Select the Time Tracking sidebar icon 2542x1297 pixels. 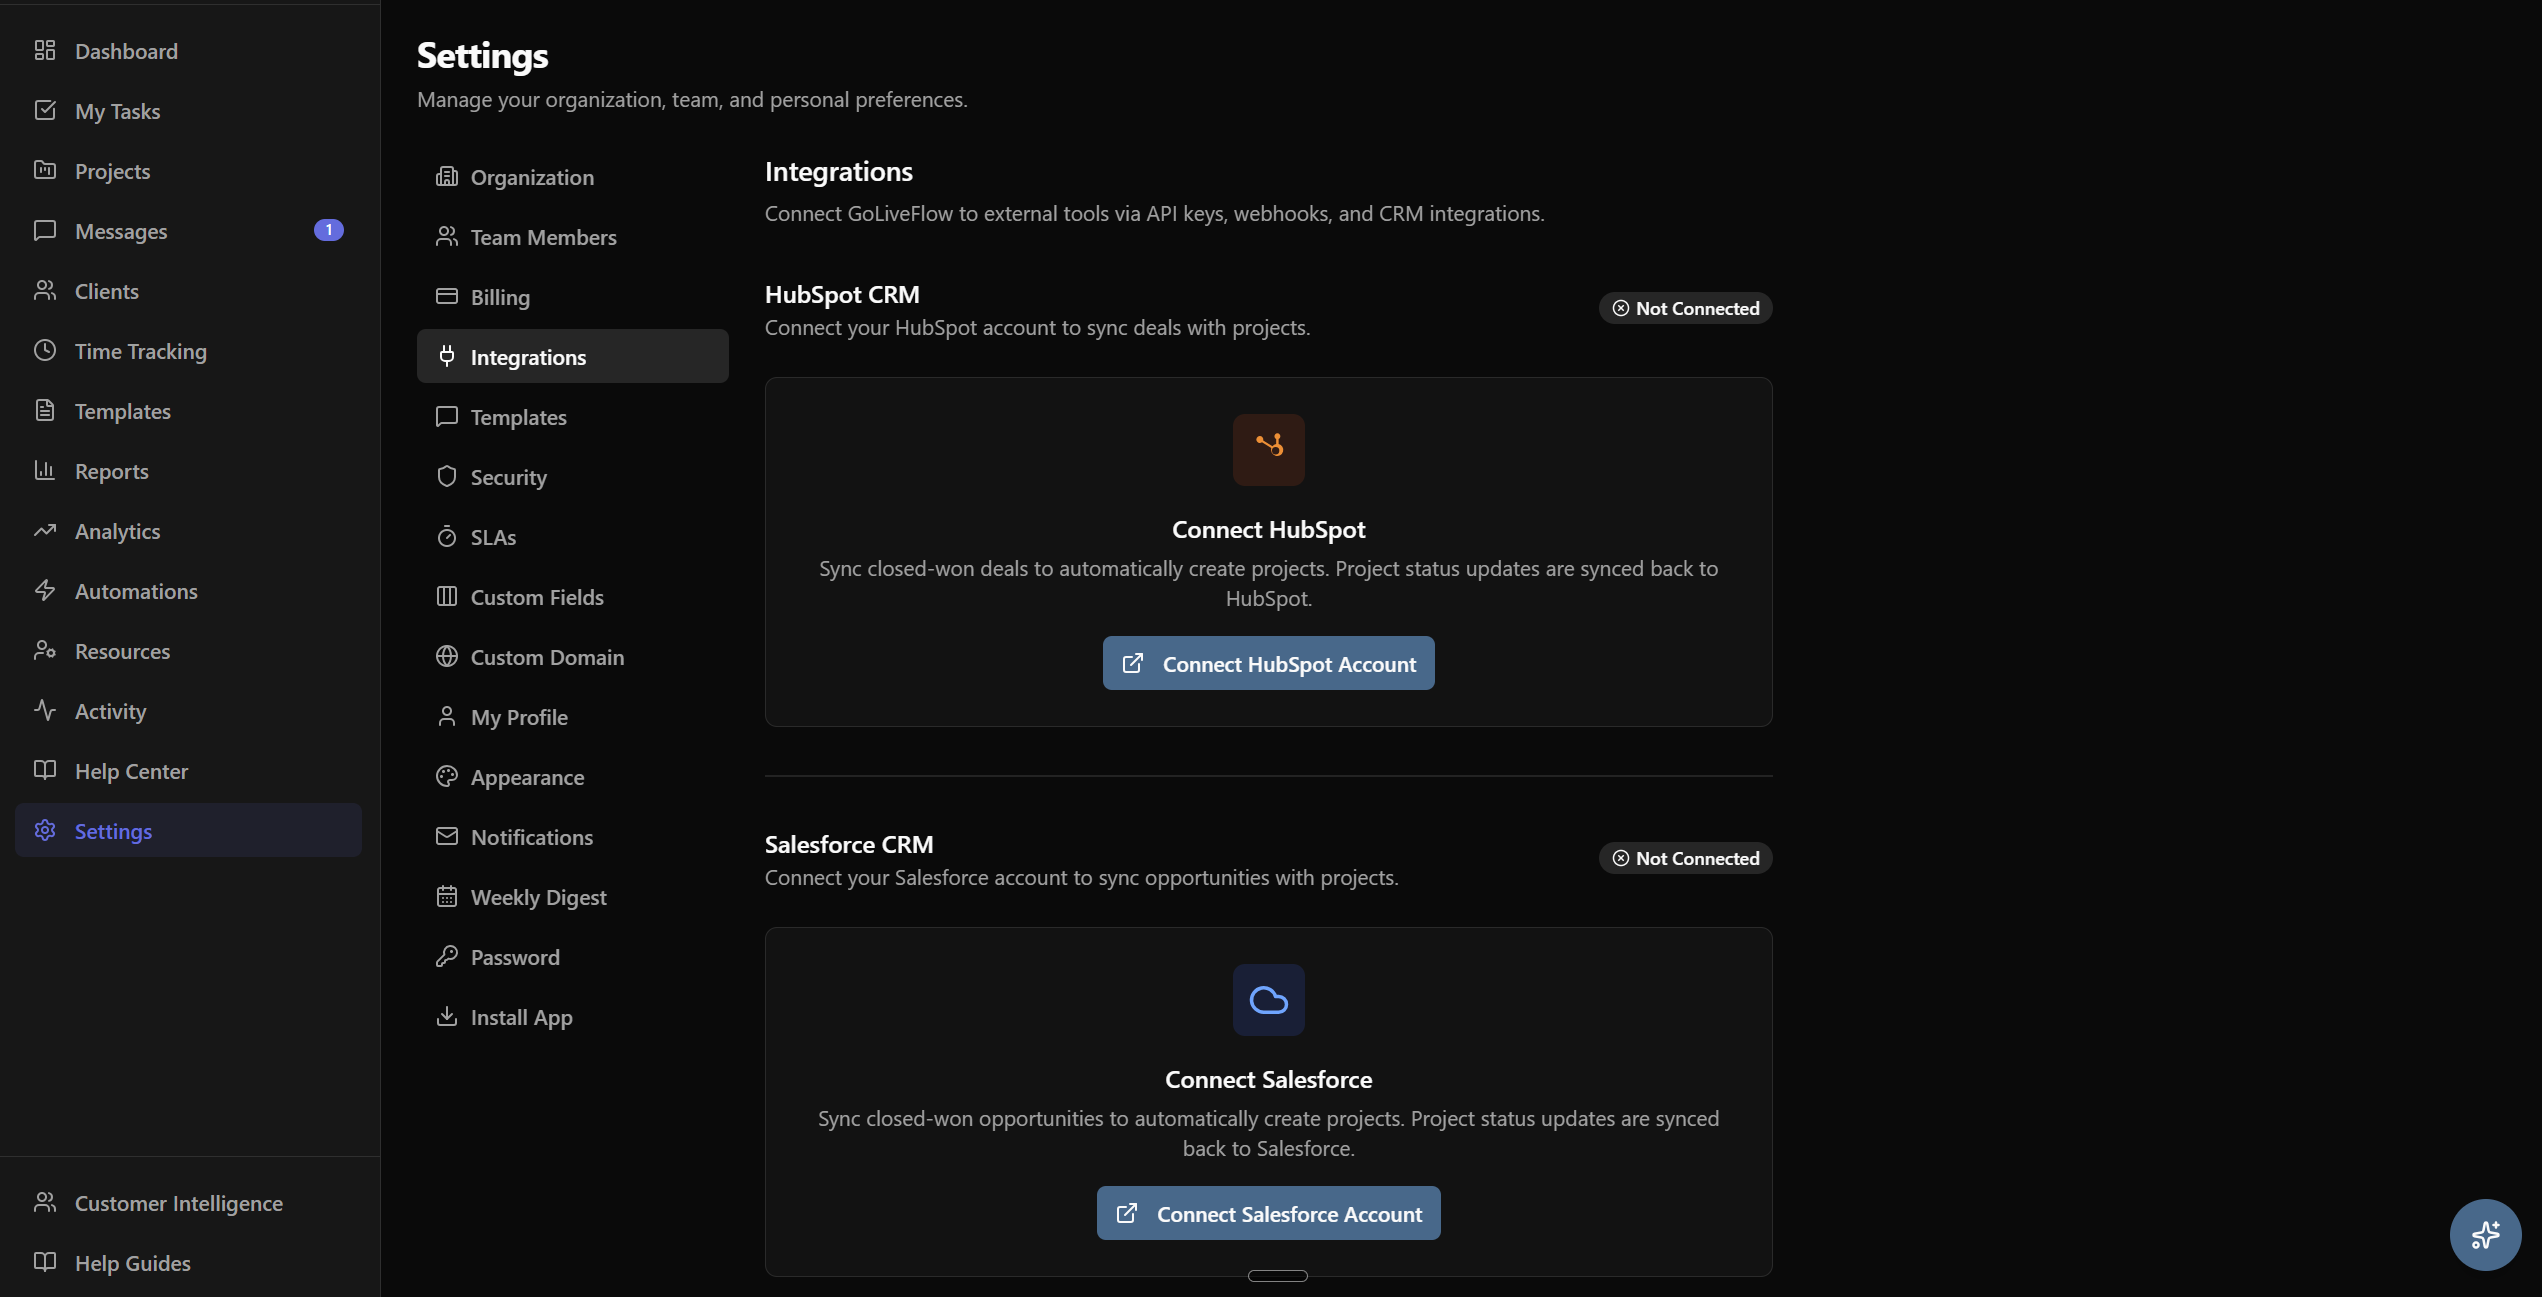tap(46, 351)
